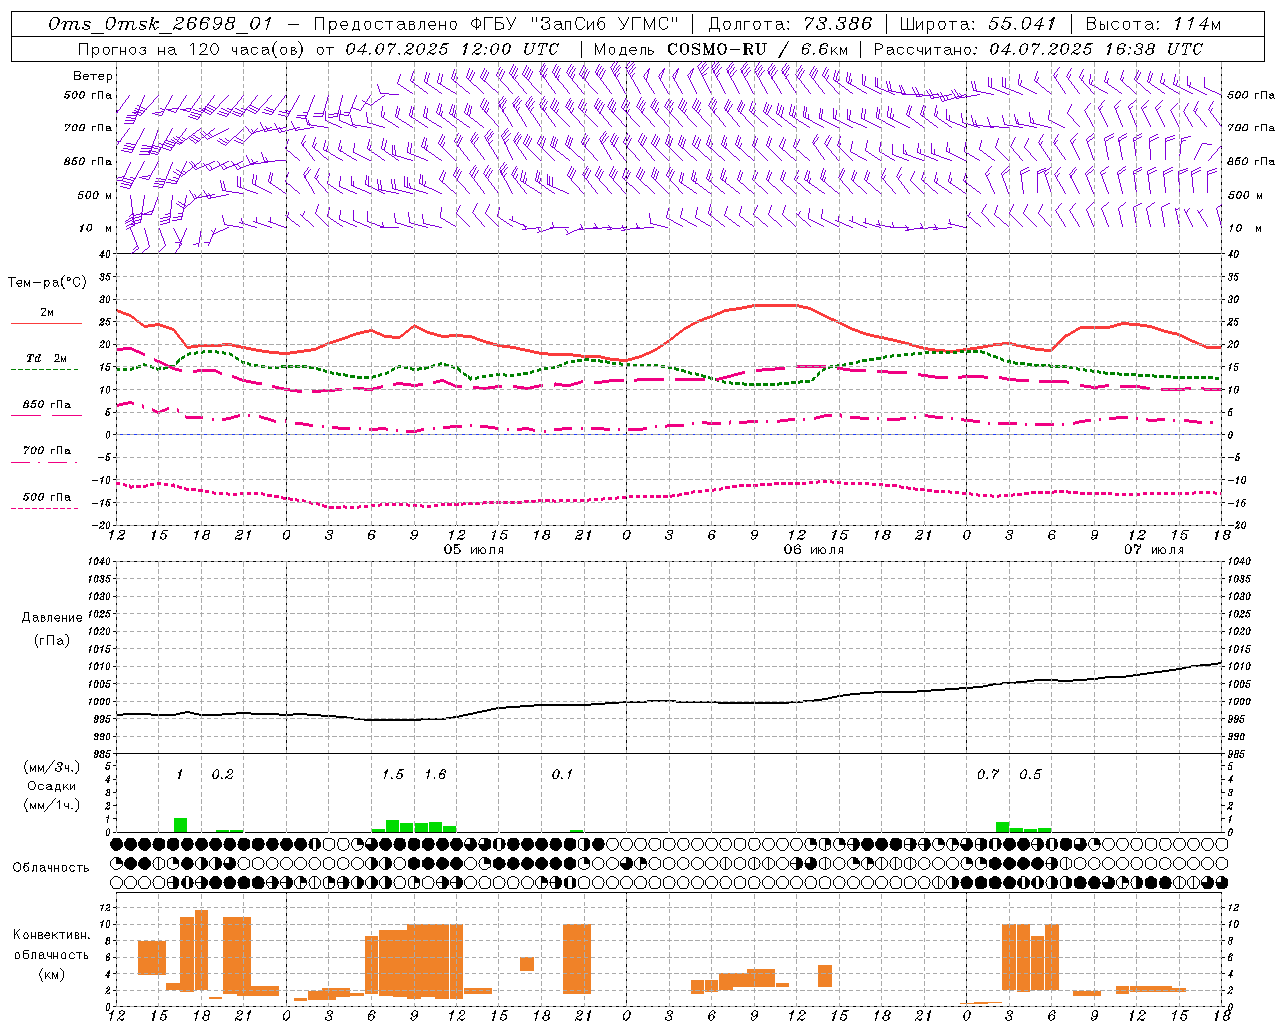1280x1024 pixels.
Task: Click the (км) convective cloud unit label
Action: click(x=52, y=974)
